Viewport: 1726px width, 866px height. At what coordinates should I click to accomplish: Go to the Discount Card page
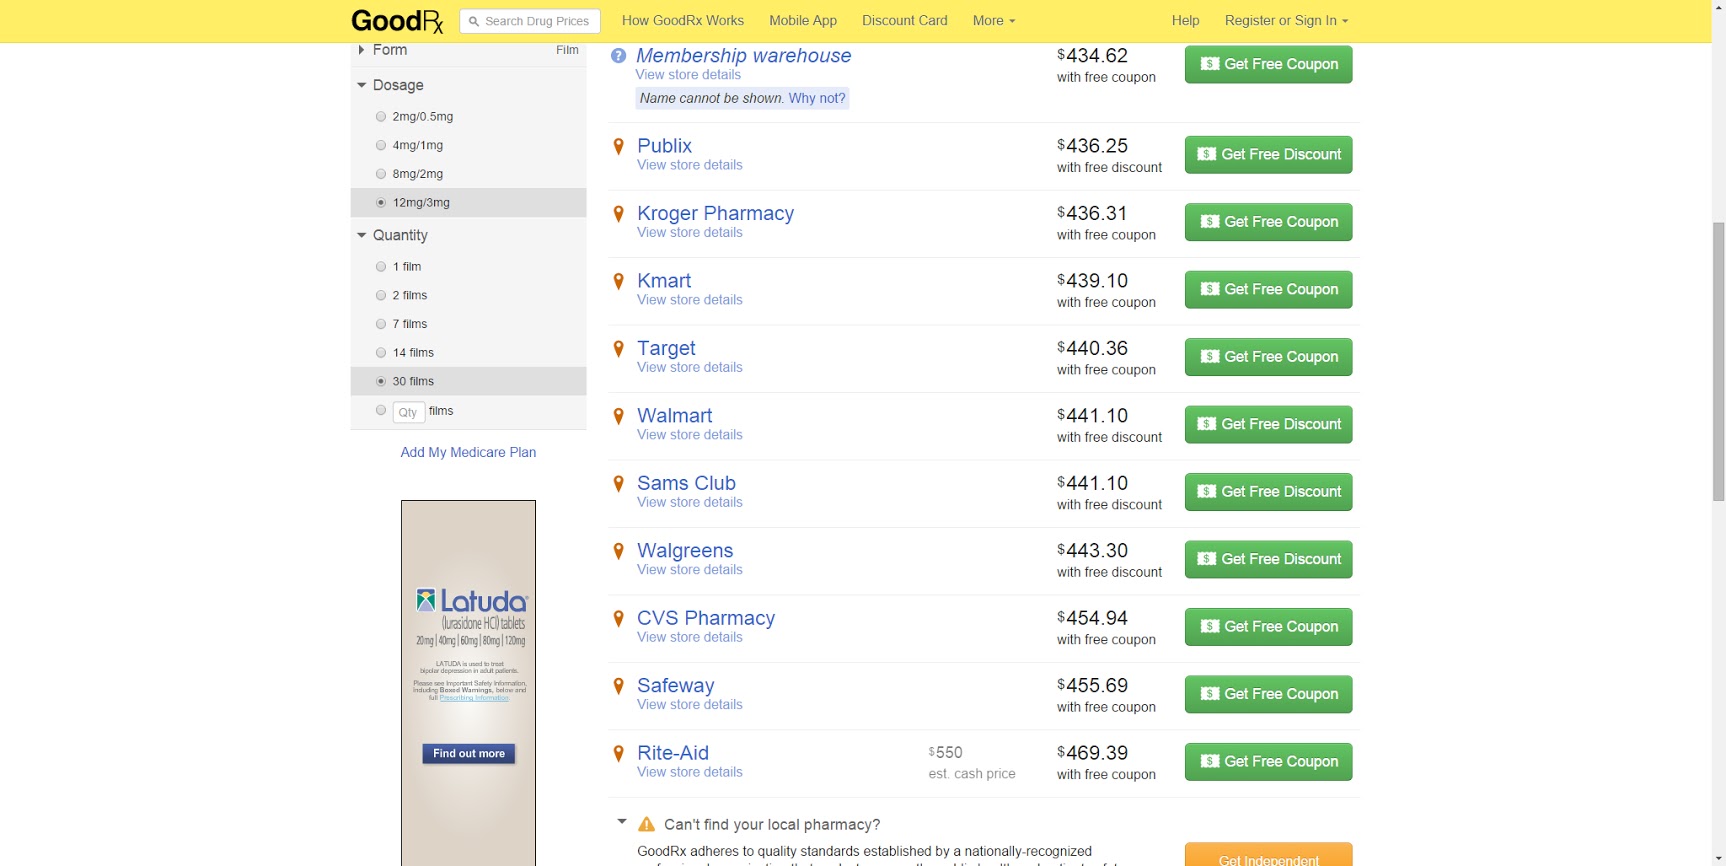point(904,21)
